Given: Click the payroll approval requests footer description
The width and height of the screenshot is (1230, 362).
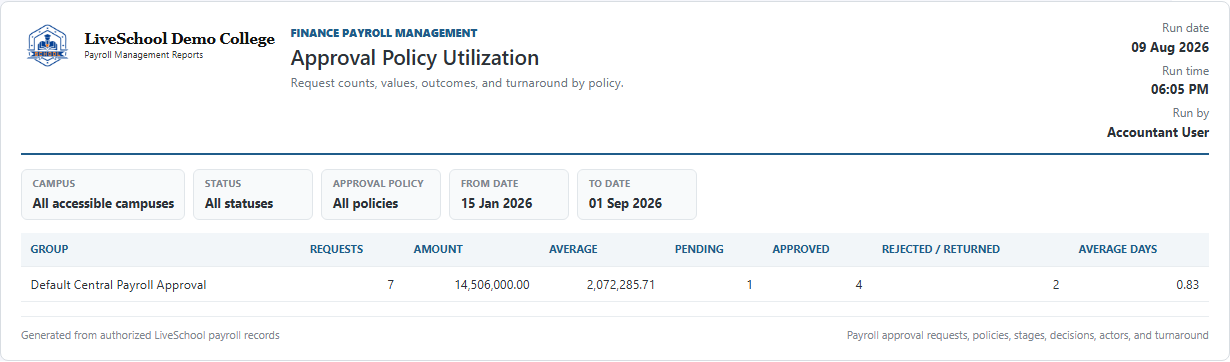Looking at the screenshot, I should tap(1027, 335).
